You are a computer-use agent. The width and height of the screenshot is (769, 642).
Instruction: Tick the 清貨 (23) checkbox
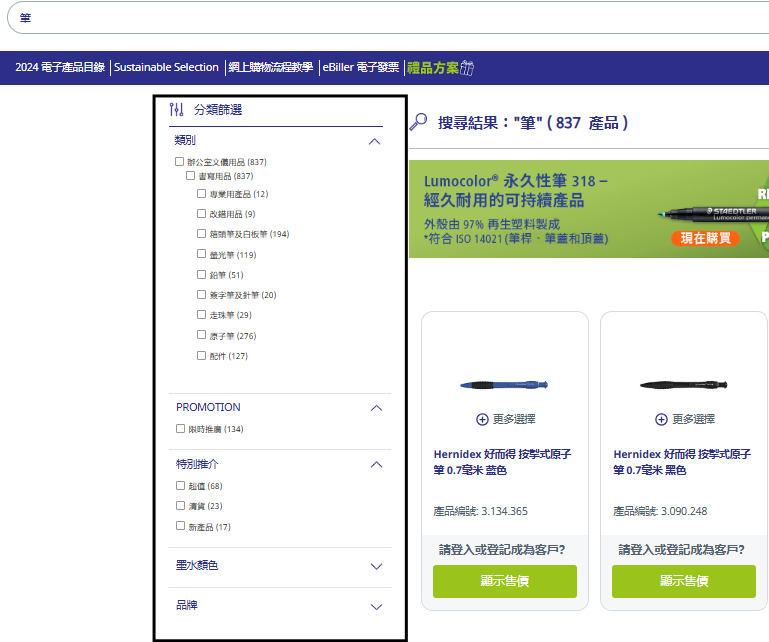[180, 506]
